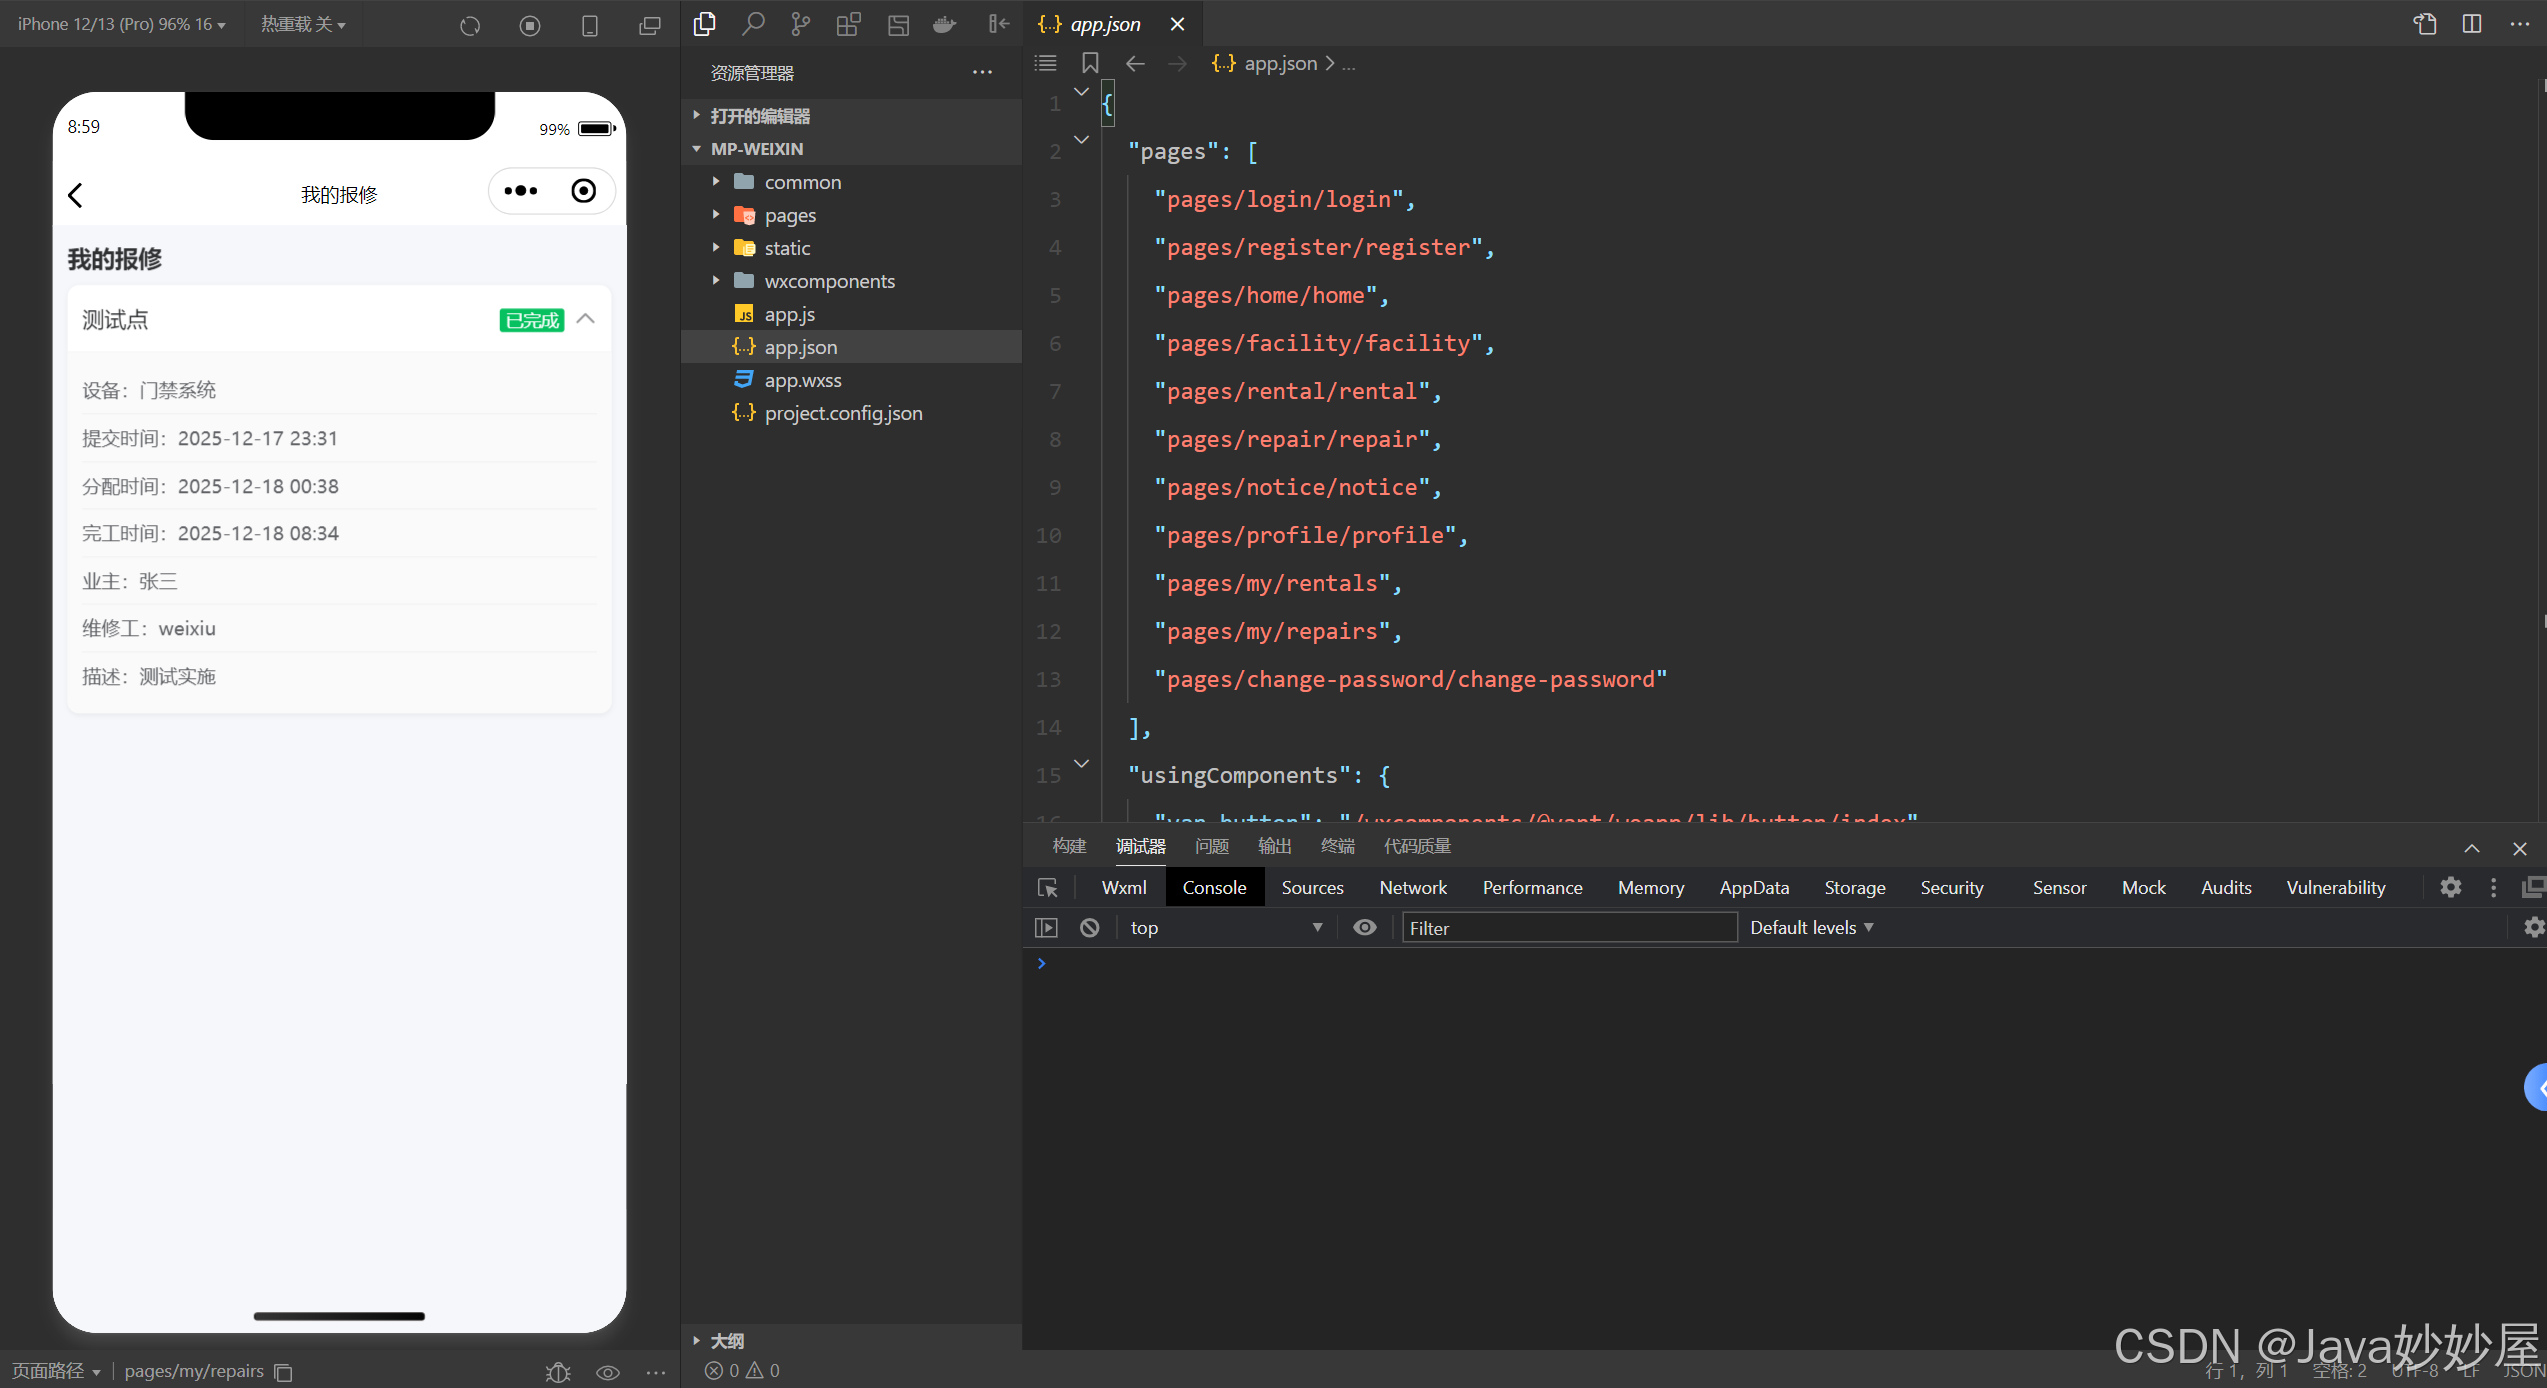Toggle the hot reload dropdown 热重载 关
This screenshot has width=2547, height=1388.
coord(303,24)
